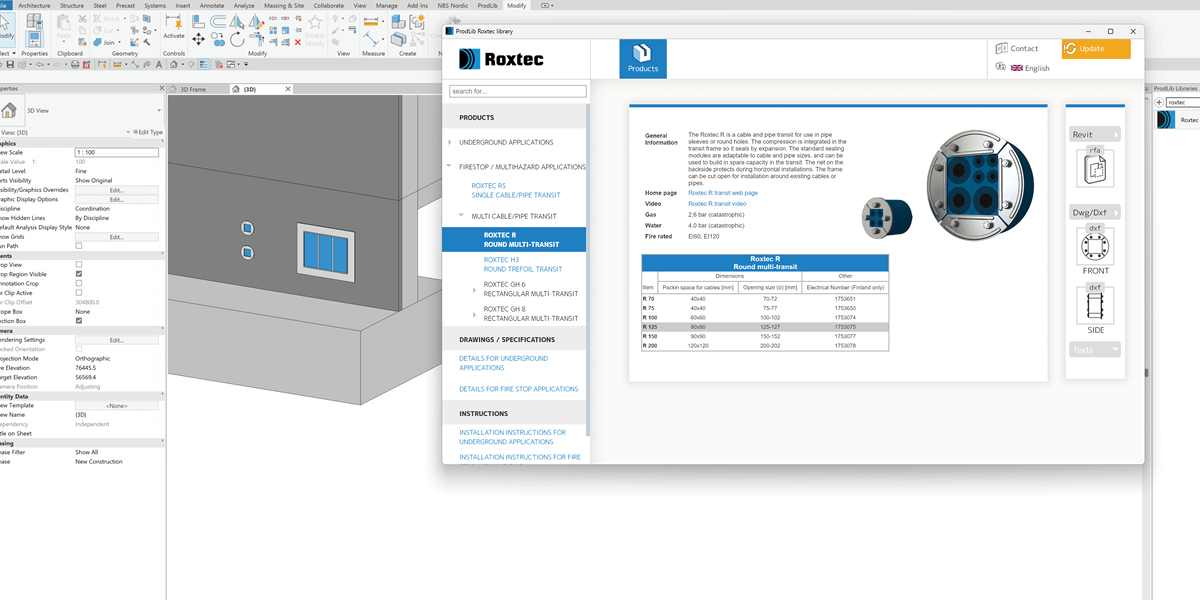Collapse the Multi Cable/Pipe Transit group

(461, 216)
